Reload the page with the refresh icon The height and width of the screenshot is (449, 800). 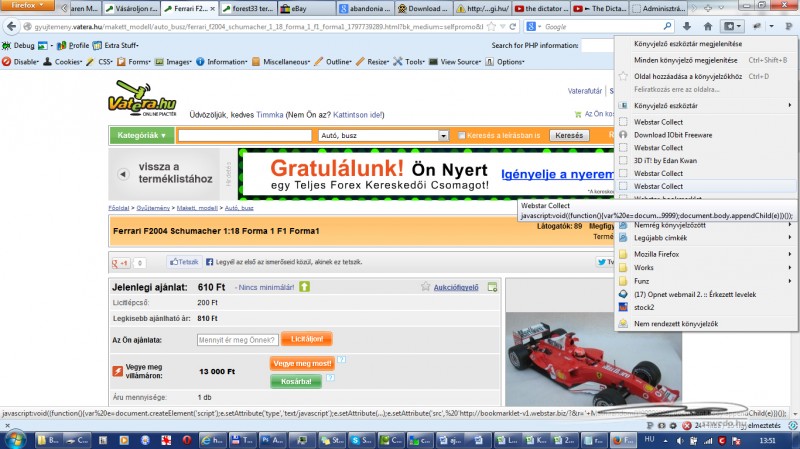513,27
